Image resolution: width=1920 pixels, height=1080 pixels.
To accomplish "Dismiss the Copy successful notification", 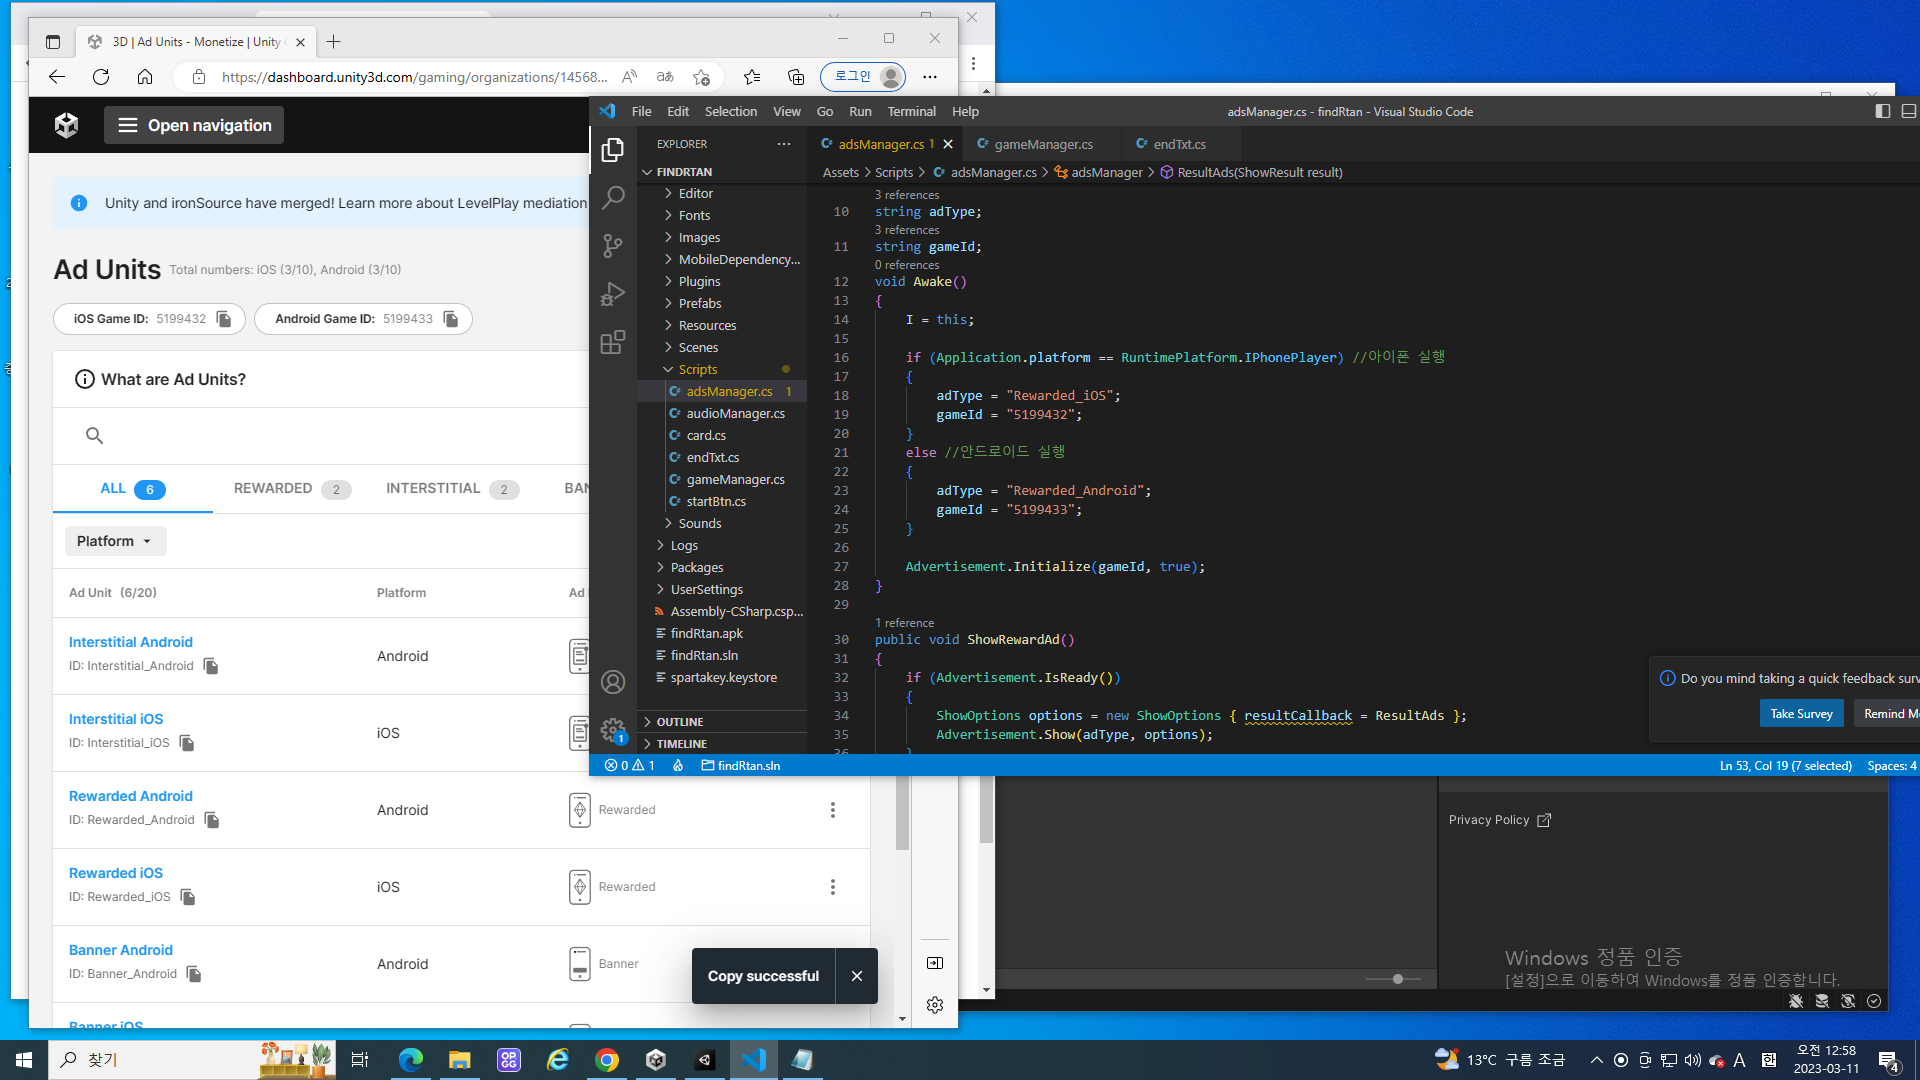I will (857, 976).
